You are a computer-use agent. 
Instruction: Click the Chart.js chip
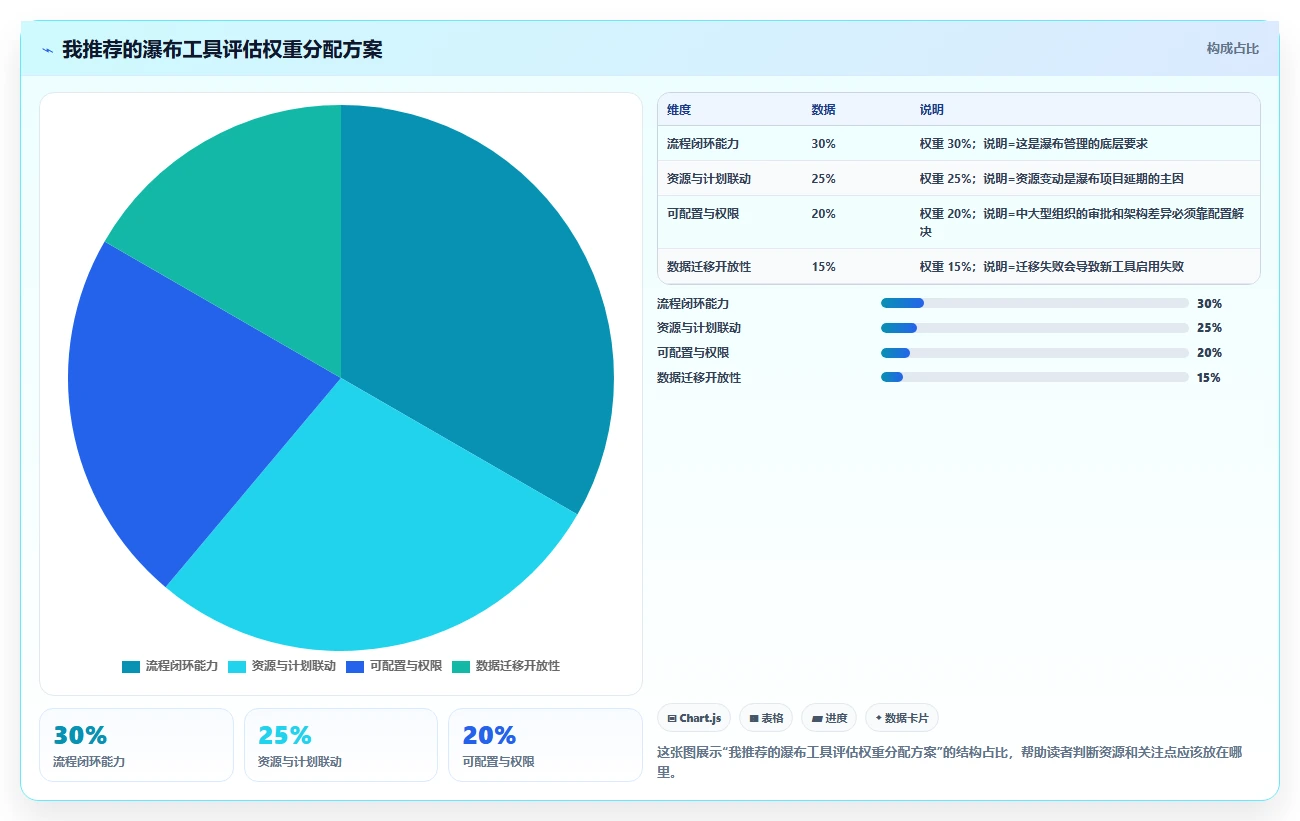point(694,718)
